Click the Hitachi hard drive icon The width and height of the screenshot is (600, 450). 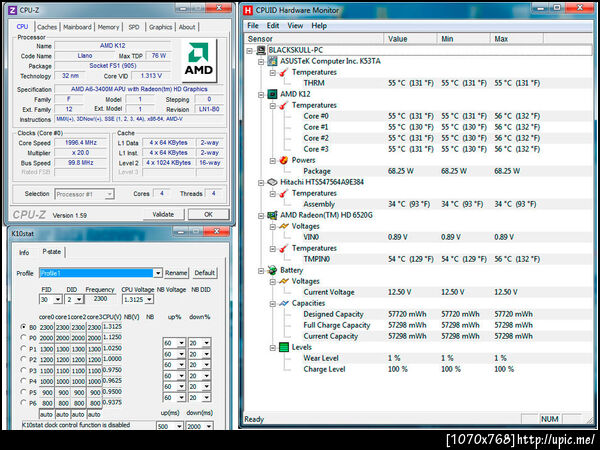(x=272, y=182)
